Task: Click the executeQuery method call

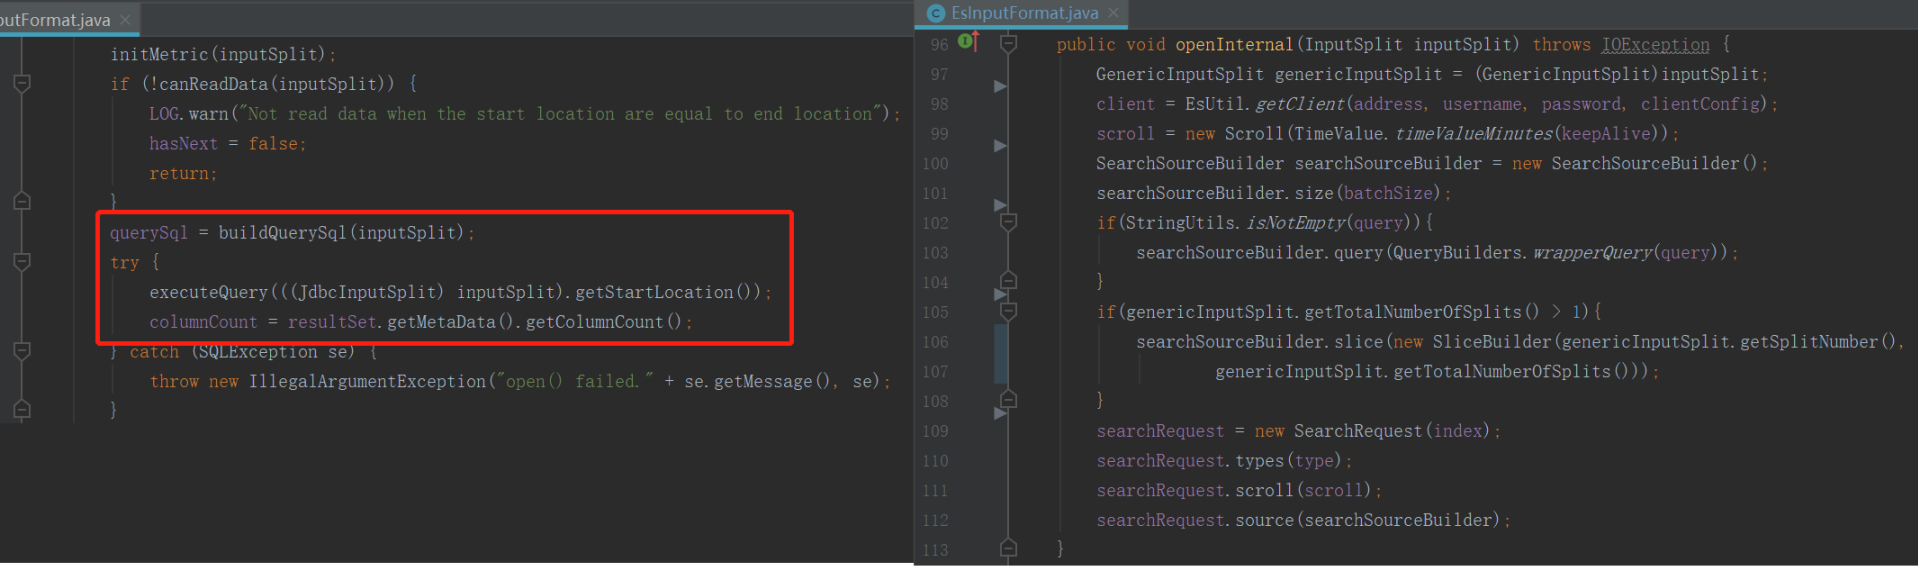Action: pyautogui.click(x=208, y=292)
